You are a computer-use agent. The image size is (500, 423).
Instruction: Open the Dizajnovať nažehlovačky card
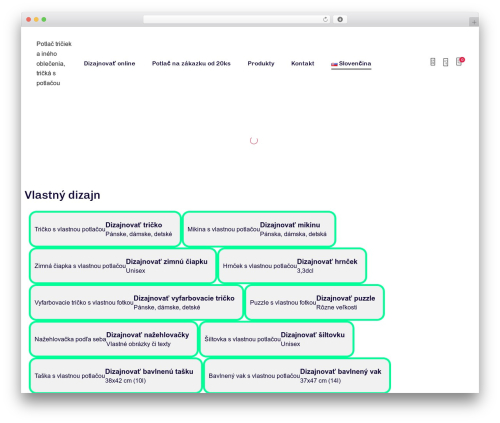click(x=114, y=339)
